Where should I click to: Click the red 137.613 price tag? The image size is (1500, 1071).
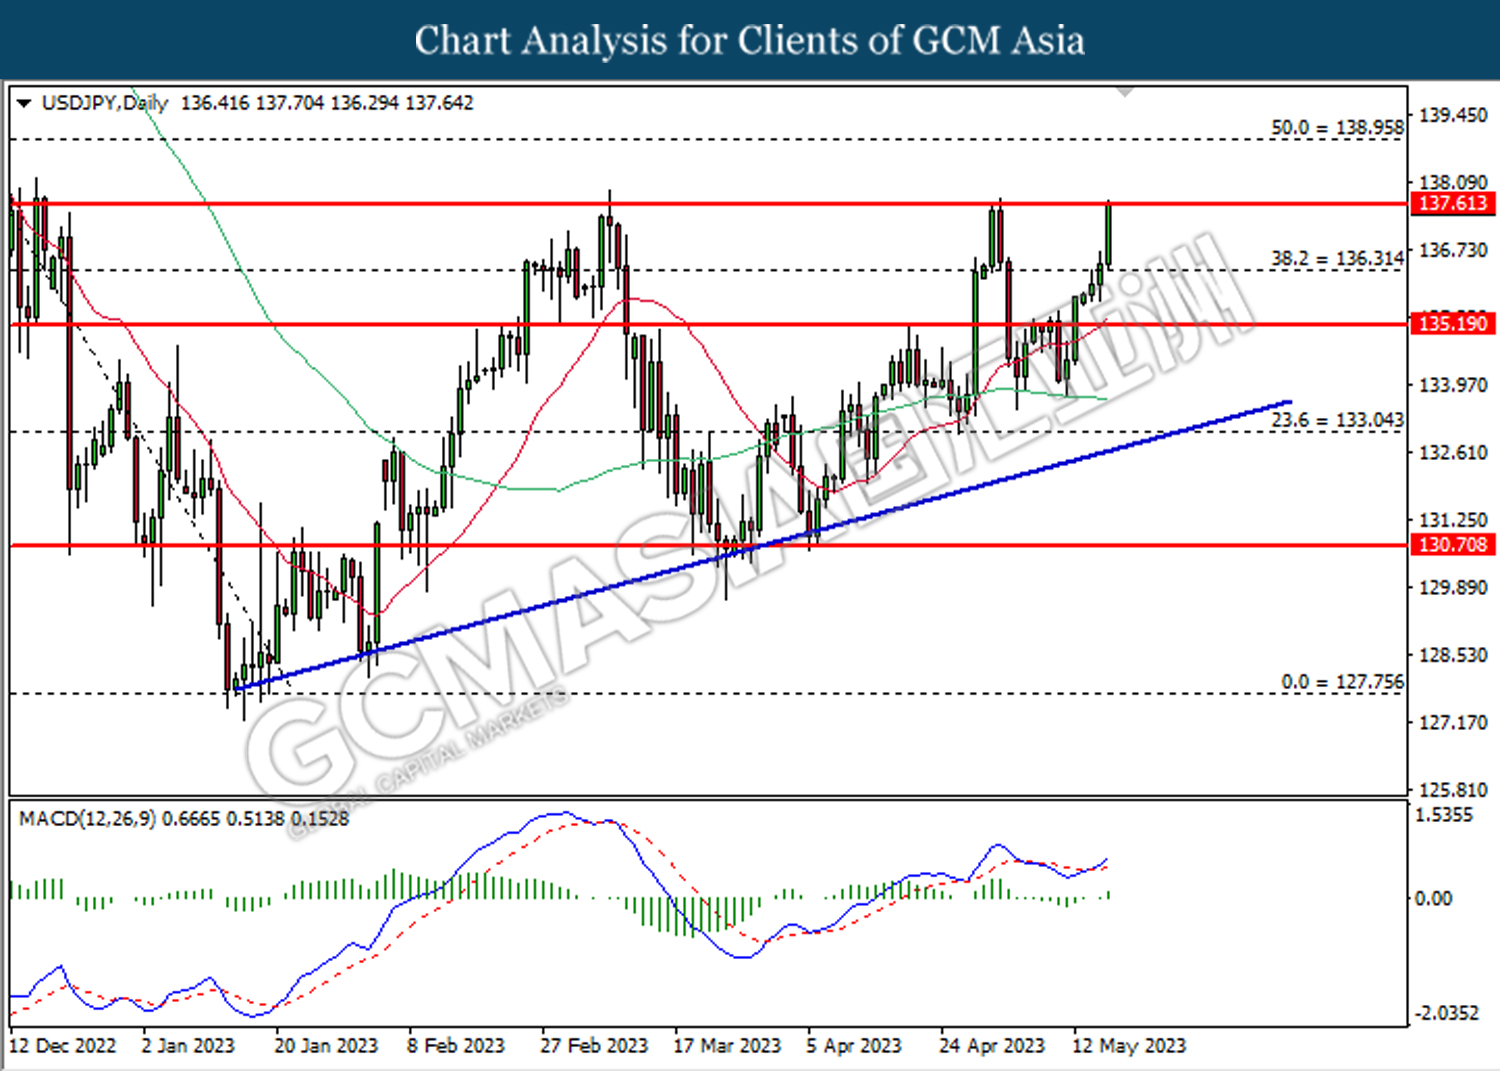coord(1453,204)
